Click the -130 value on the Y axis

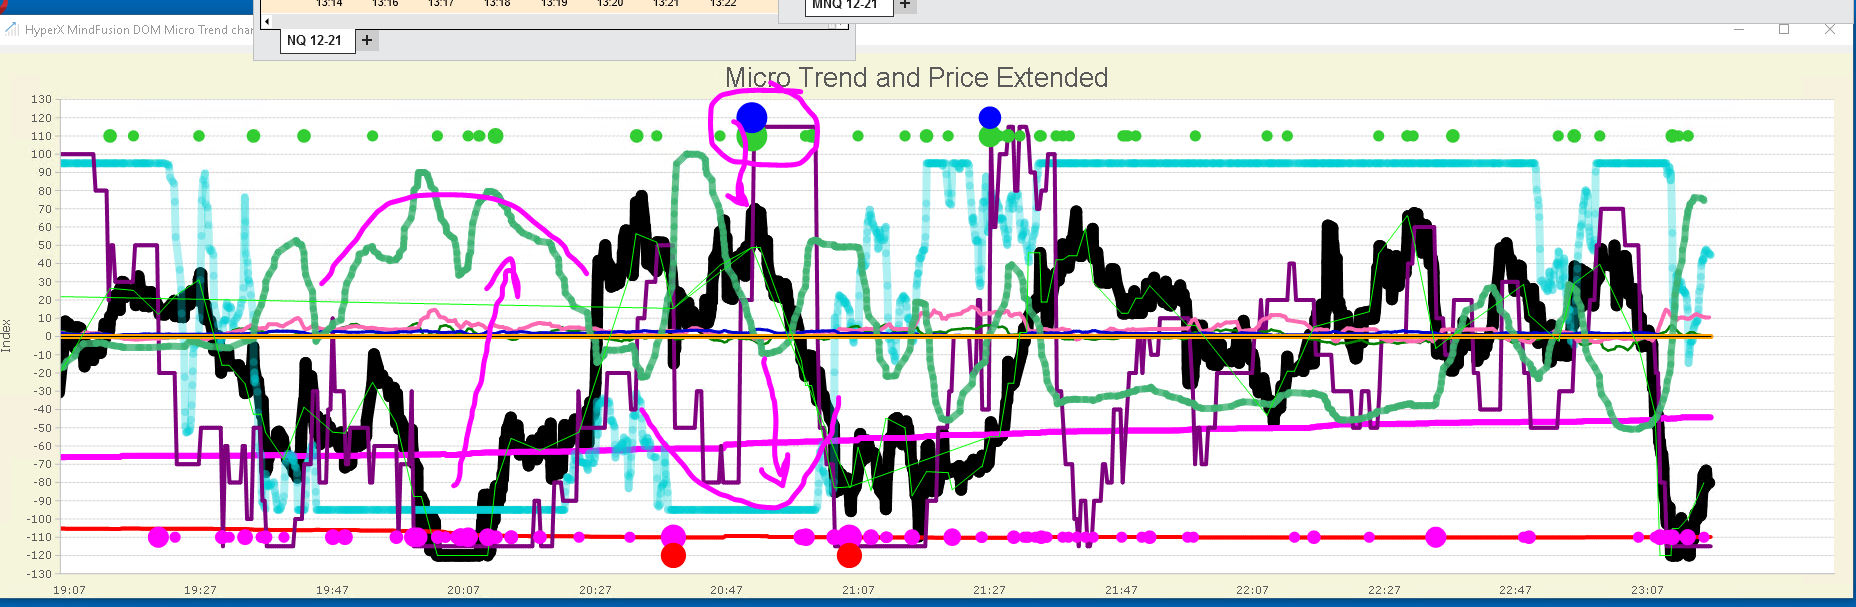(x=39, y=574)
